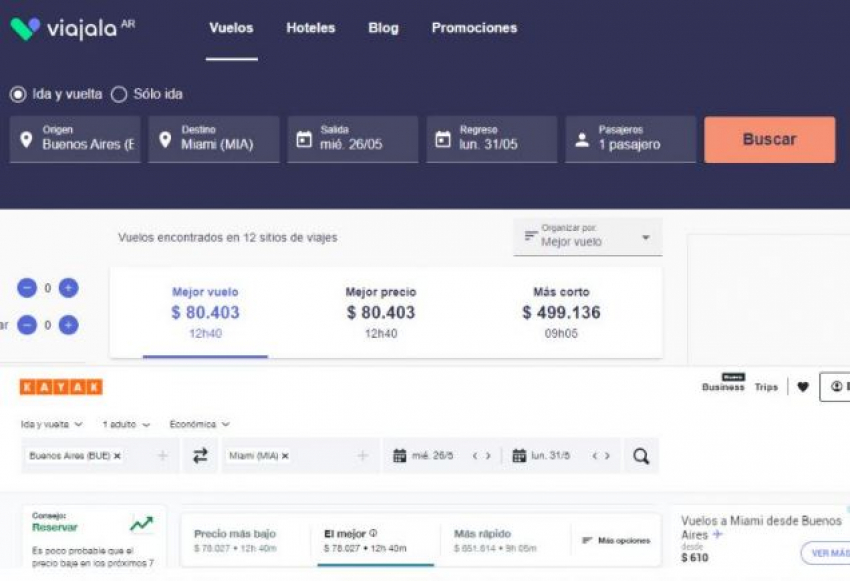Image resolution: width=850 pixels, height=581 pixels.
Task: Open the KAYAK Trips link
Action: tap(766, 387)
